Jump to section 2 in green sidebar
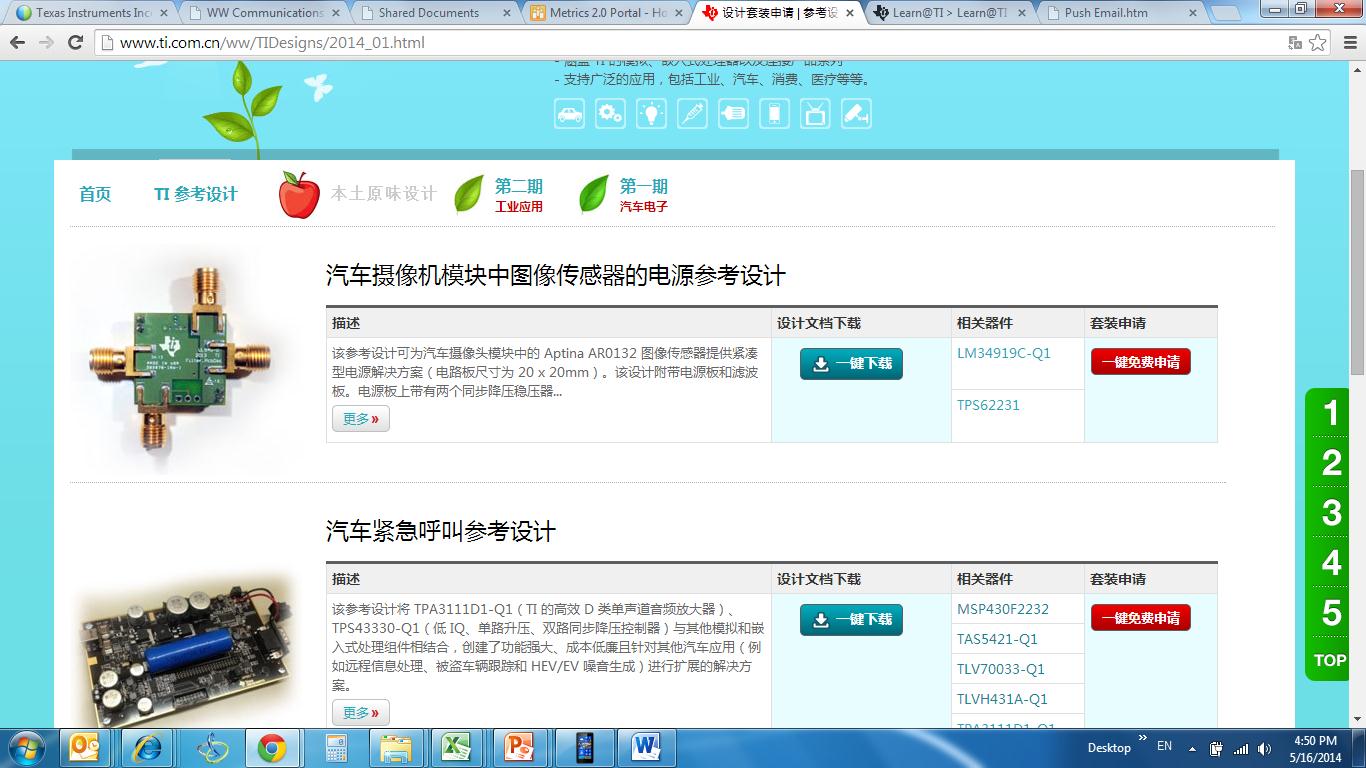The width and height of the screenshot is (1366, 768). (1331, 463)
